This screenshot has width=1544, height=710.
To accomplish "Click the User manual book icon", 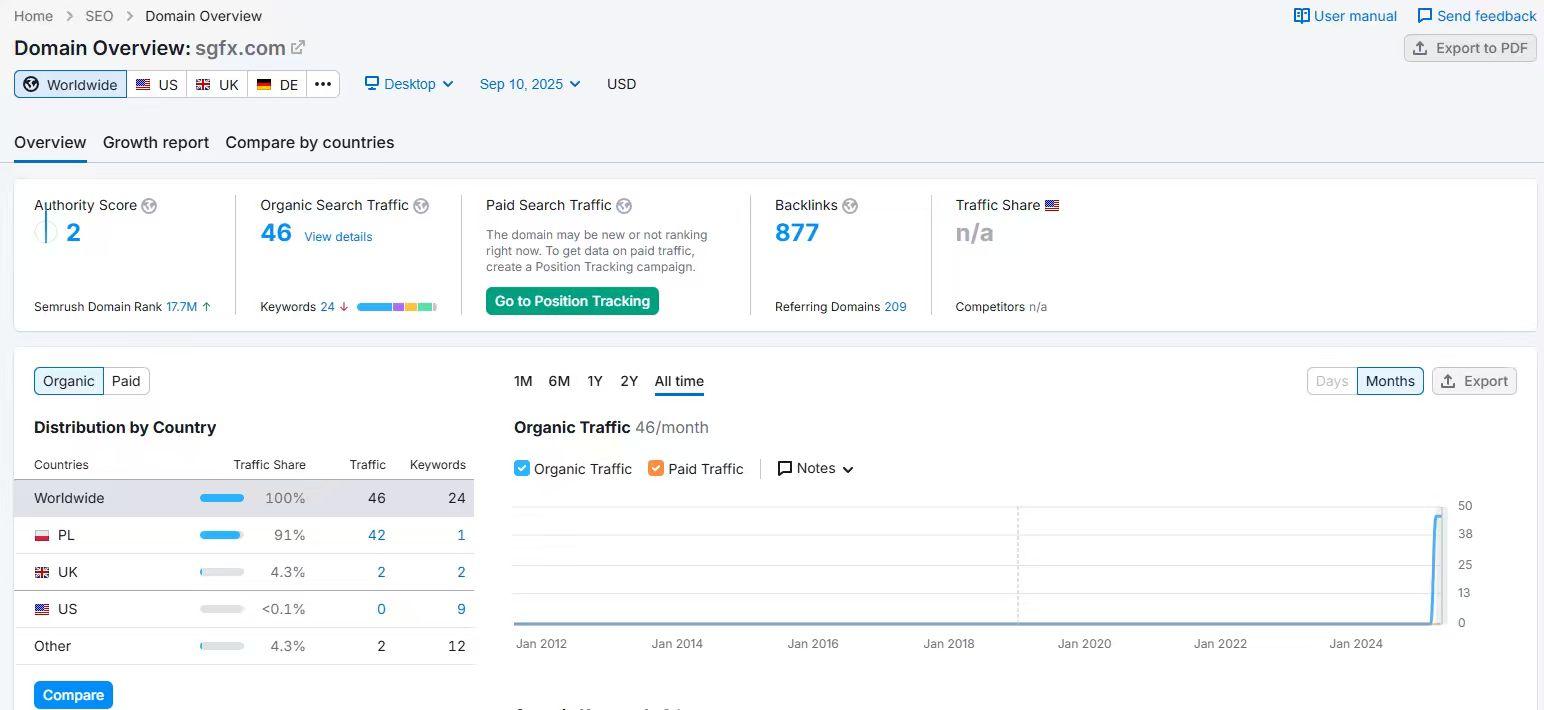I will click(1301, 16).
